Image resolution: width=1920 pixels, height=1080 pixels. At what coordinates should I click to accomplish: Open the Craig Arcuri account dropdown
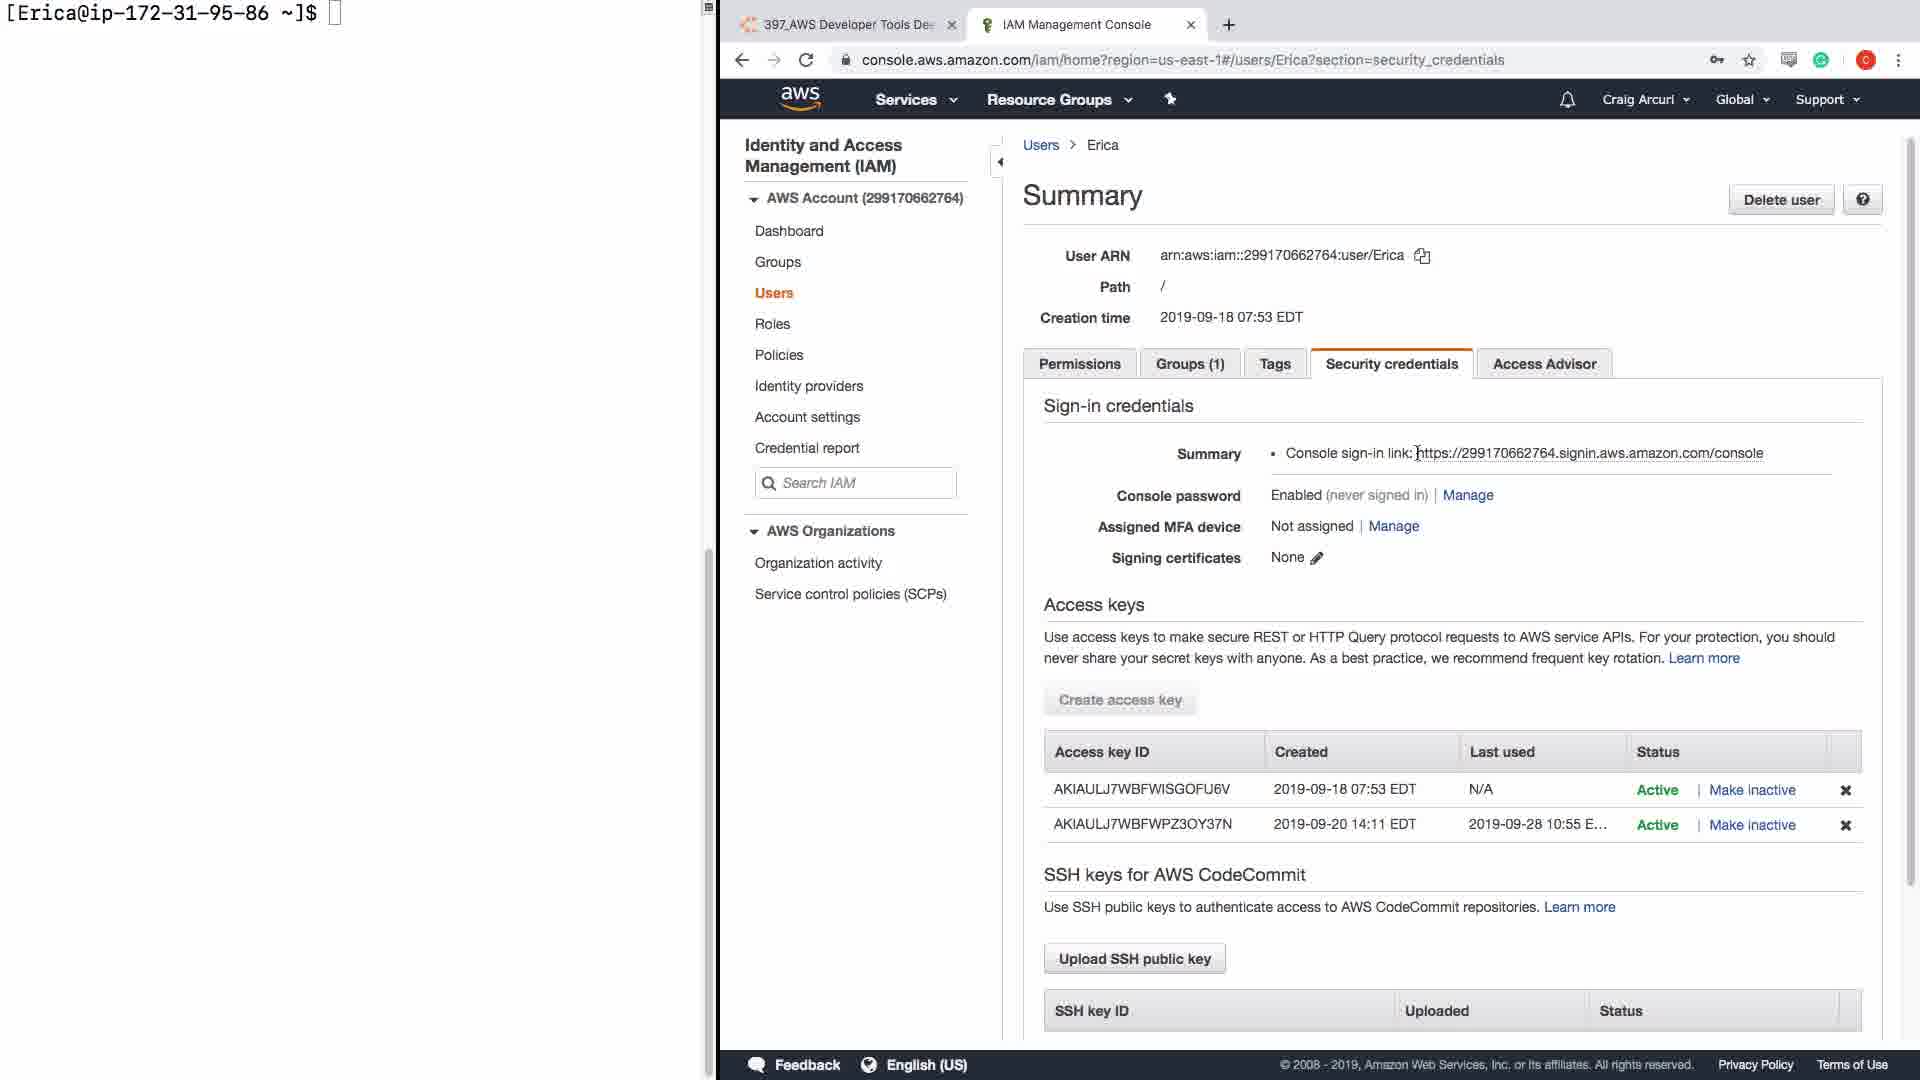click(1645, 100)
